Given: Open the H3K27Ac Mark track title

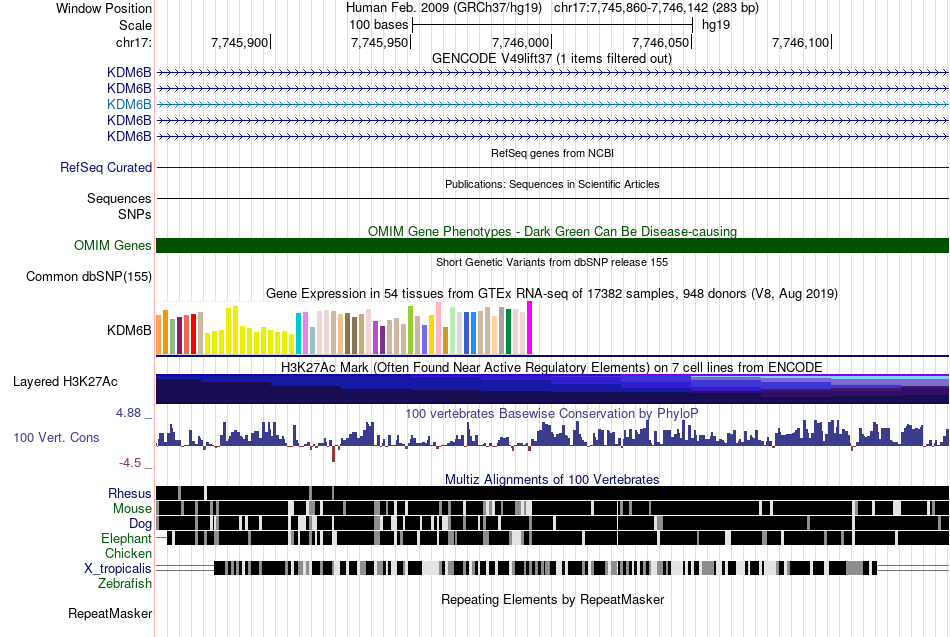Looking at the screenshot, I should coord(552,368).
